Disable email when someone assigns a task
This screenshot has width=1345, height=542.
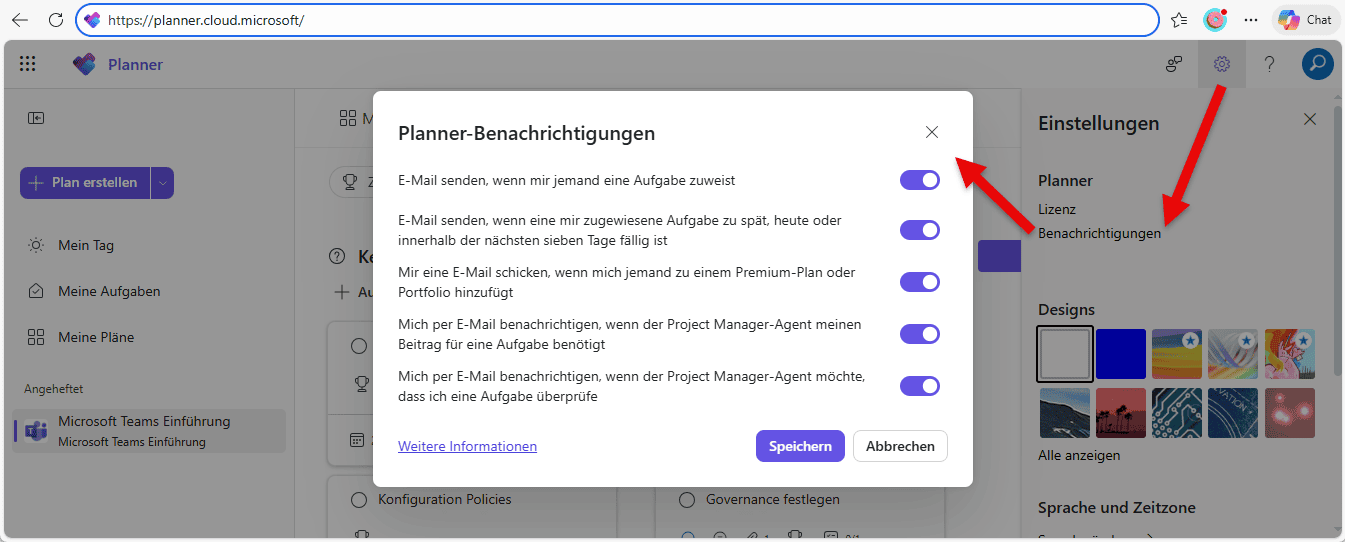919,180
